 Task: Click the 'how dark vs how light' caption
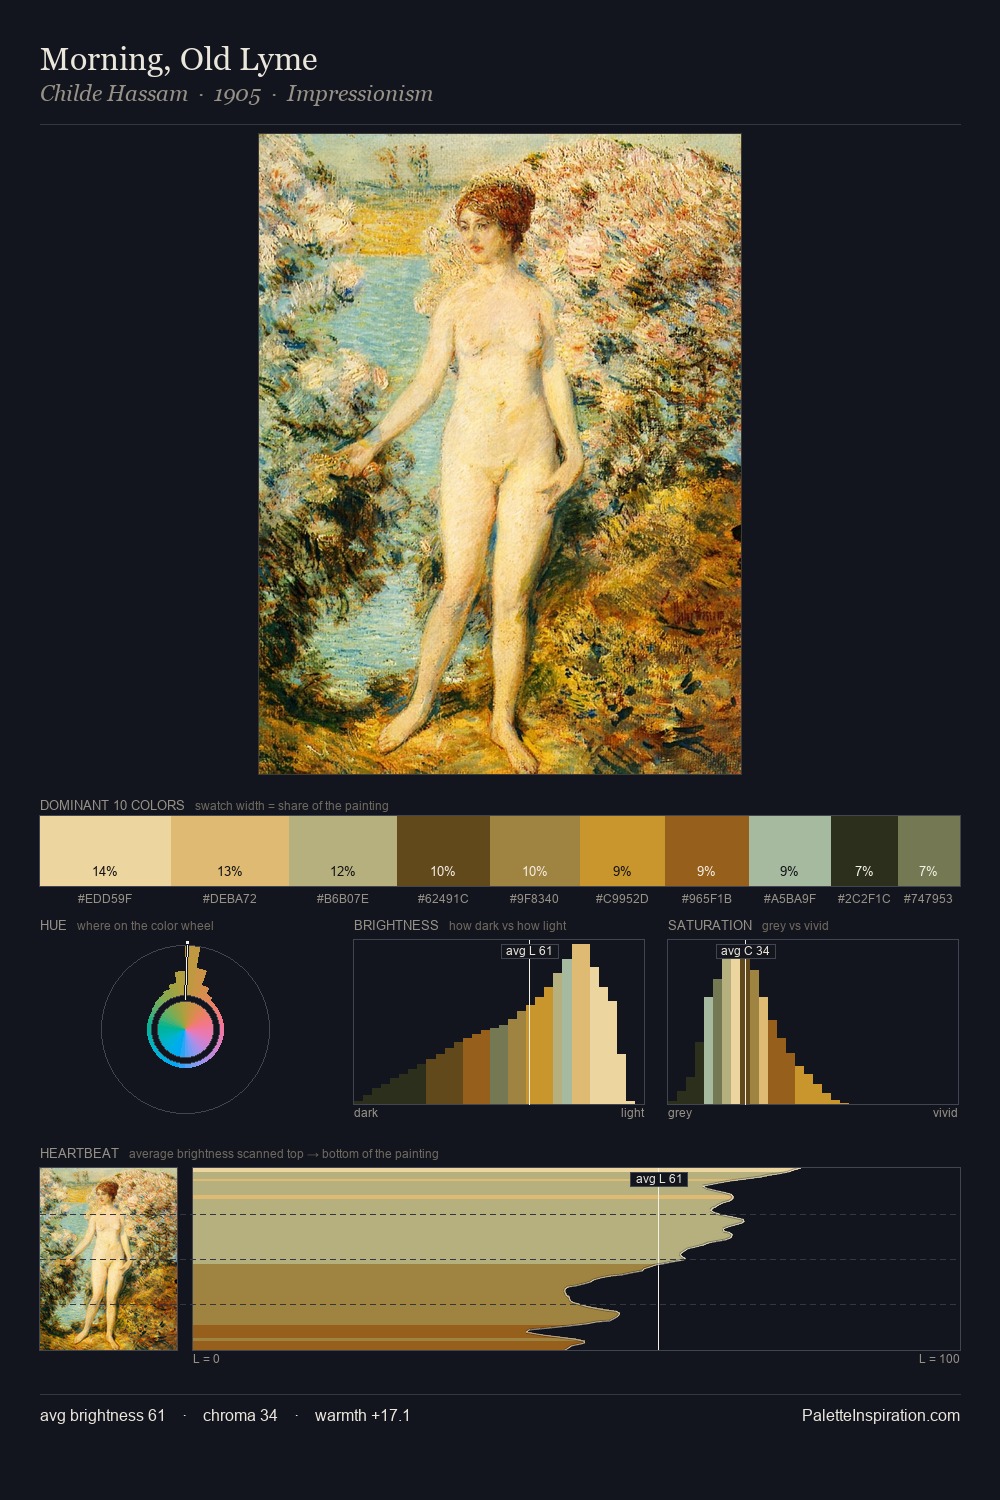click(508, 926)
